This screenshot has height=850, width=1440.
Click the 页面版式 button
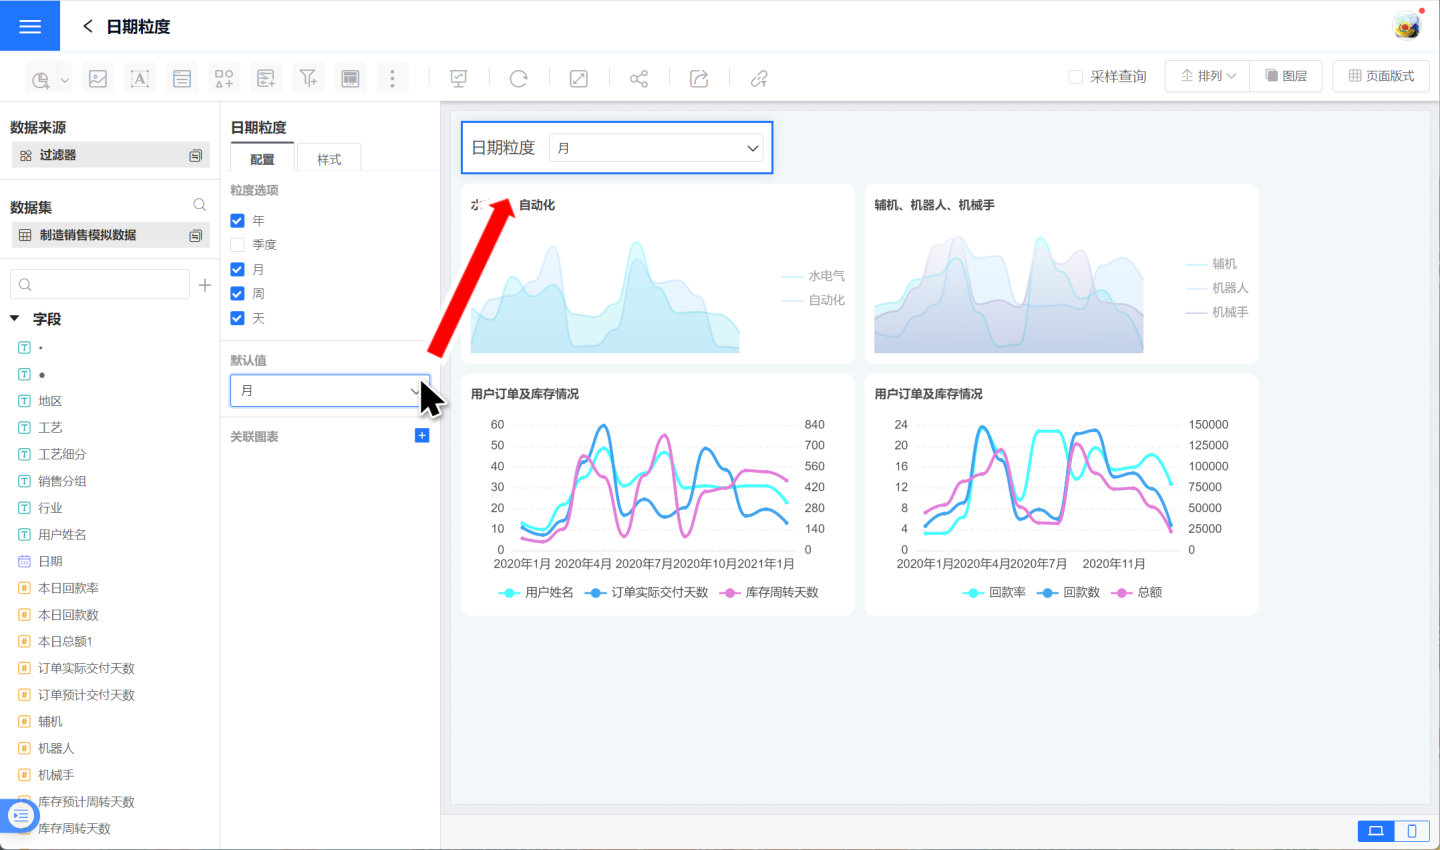click(1381, 76)
